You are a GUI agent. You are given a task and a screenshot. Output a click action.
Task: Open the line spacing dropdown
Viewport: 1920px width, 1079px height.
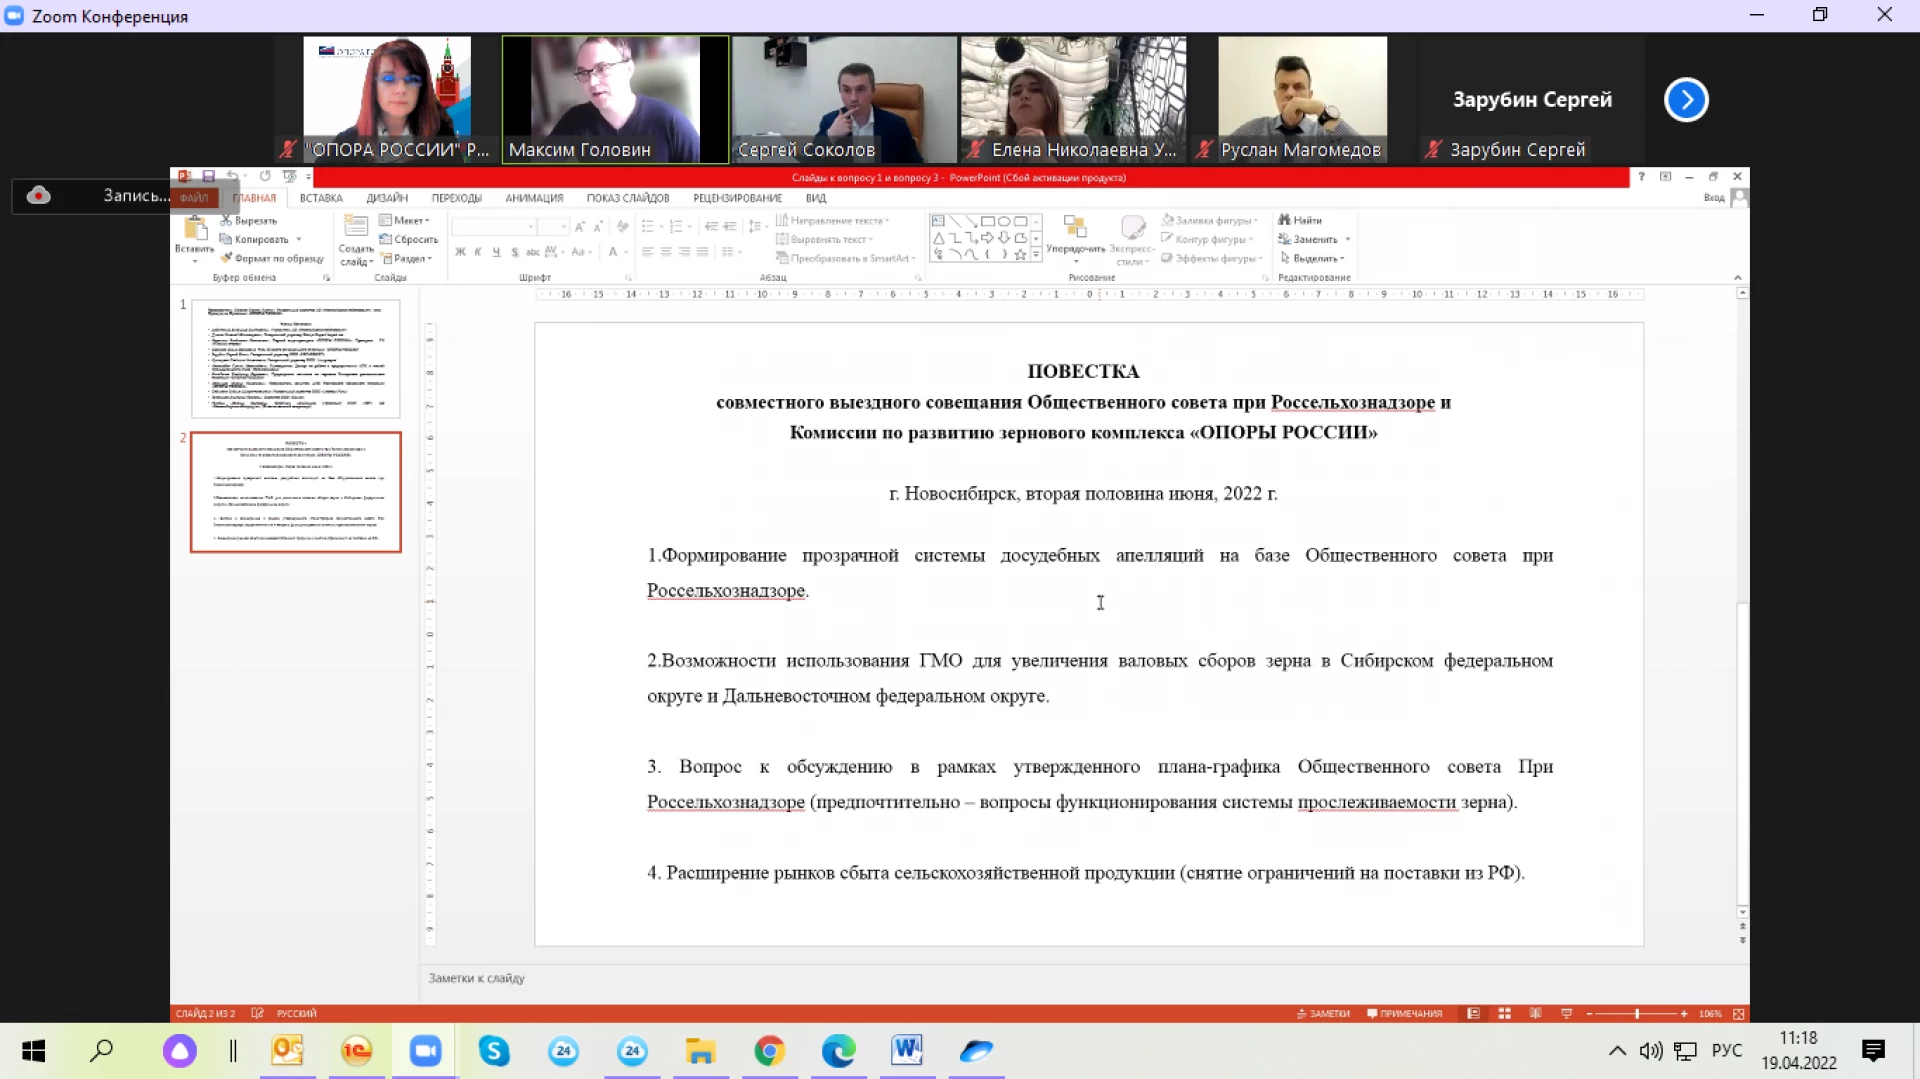(756, 227)
